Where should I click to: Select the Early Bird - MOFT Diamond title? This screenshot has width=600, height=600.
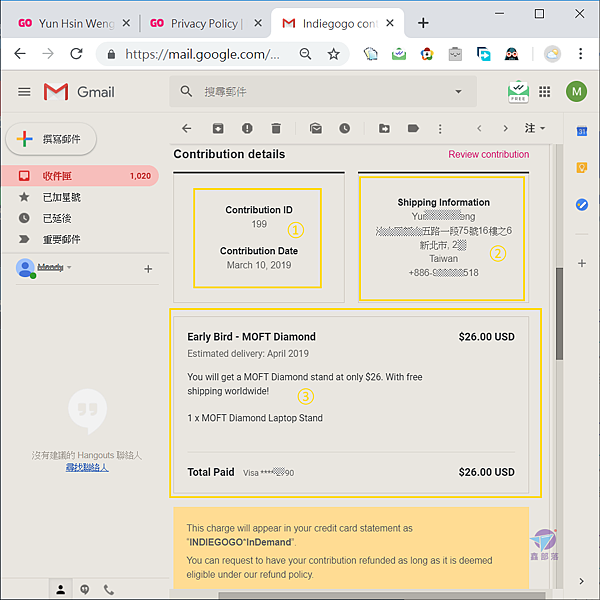(251, 337)
